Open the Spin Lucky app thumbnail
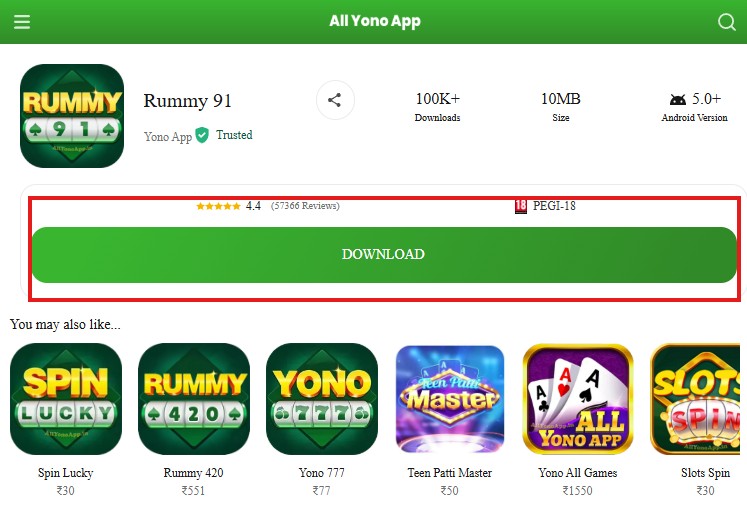Viewport: 747px width, 531px height. pyautogui.click(x=66, y=399)
